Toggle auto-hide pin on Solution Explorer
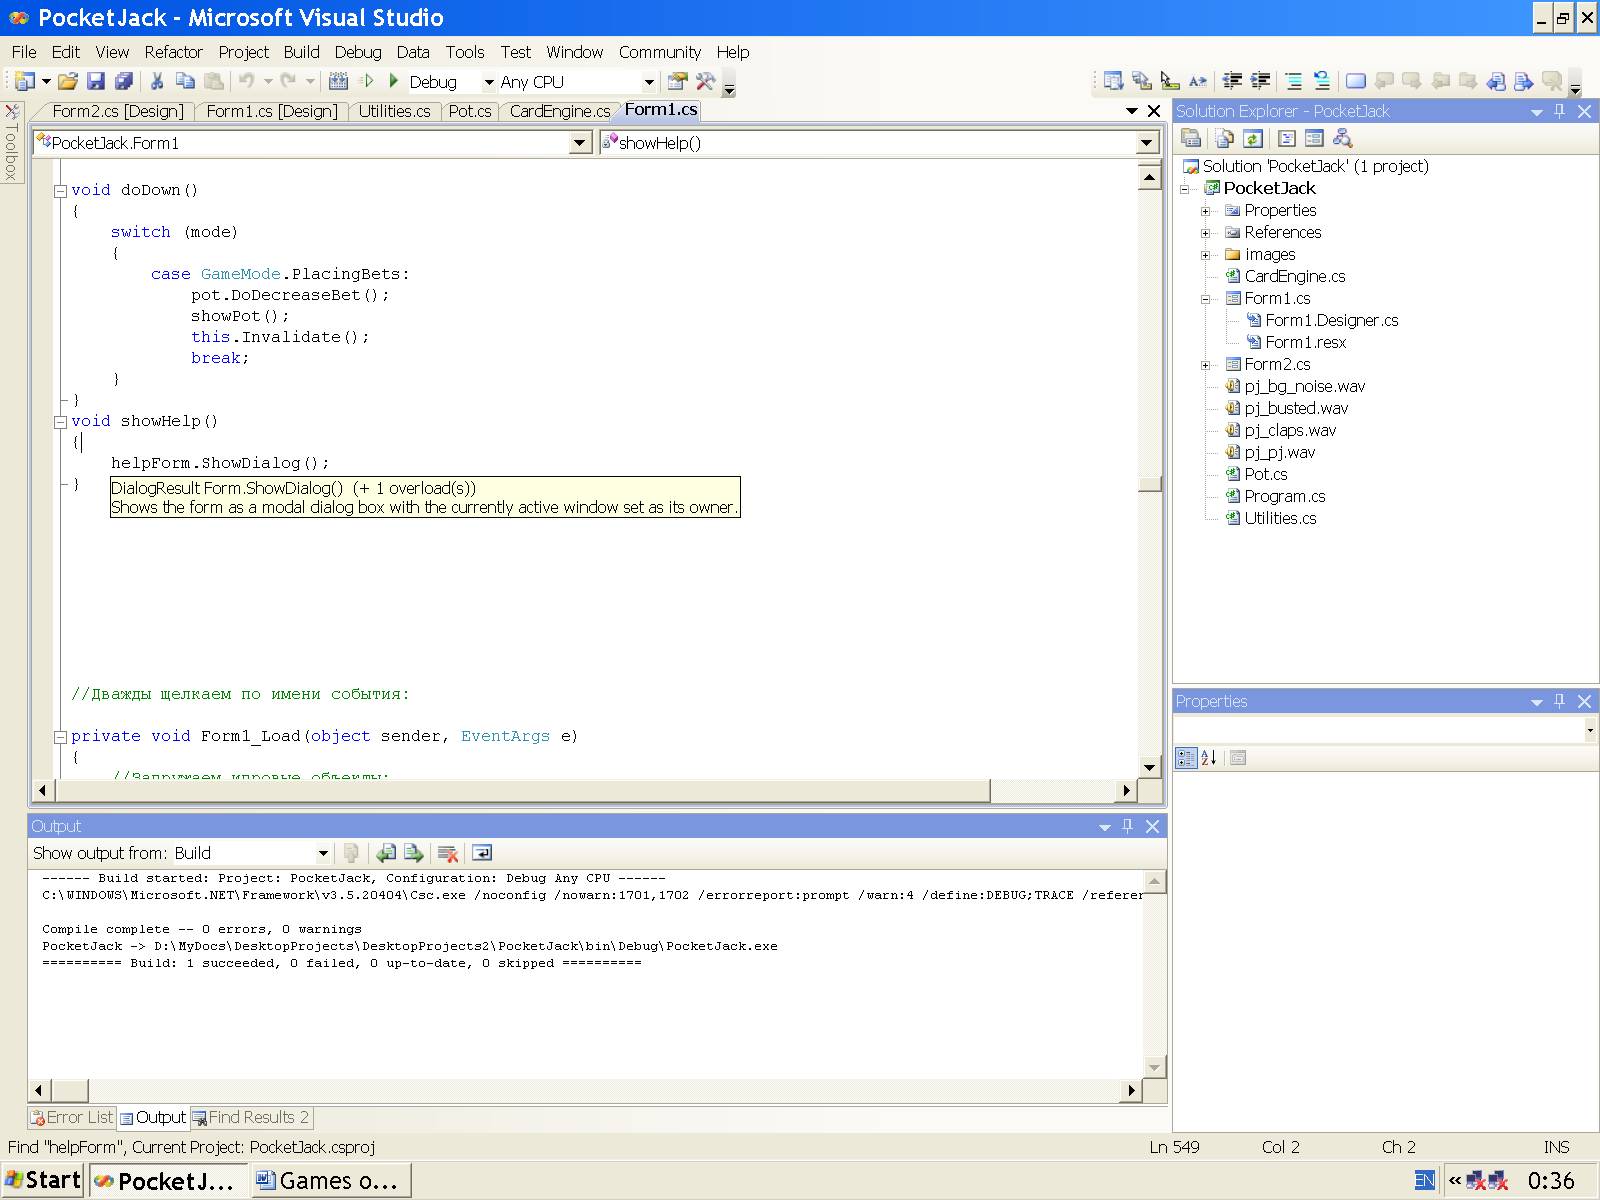The width and height of the screenshot is (1600, 1200). tap(1559, 111)
